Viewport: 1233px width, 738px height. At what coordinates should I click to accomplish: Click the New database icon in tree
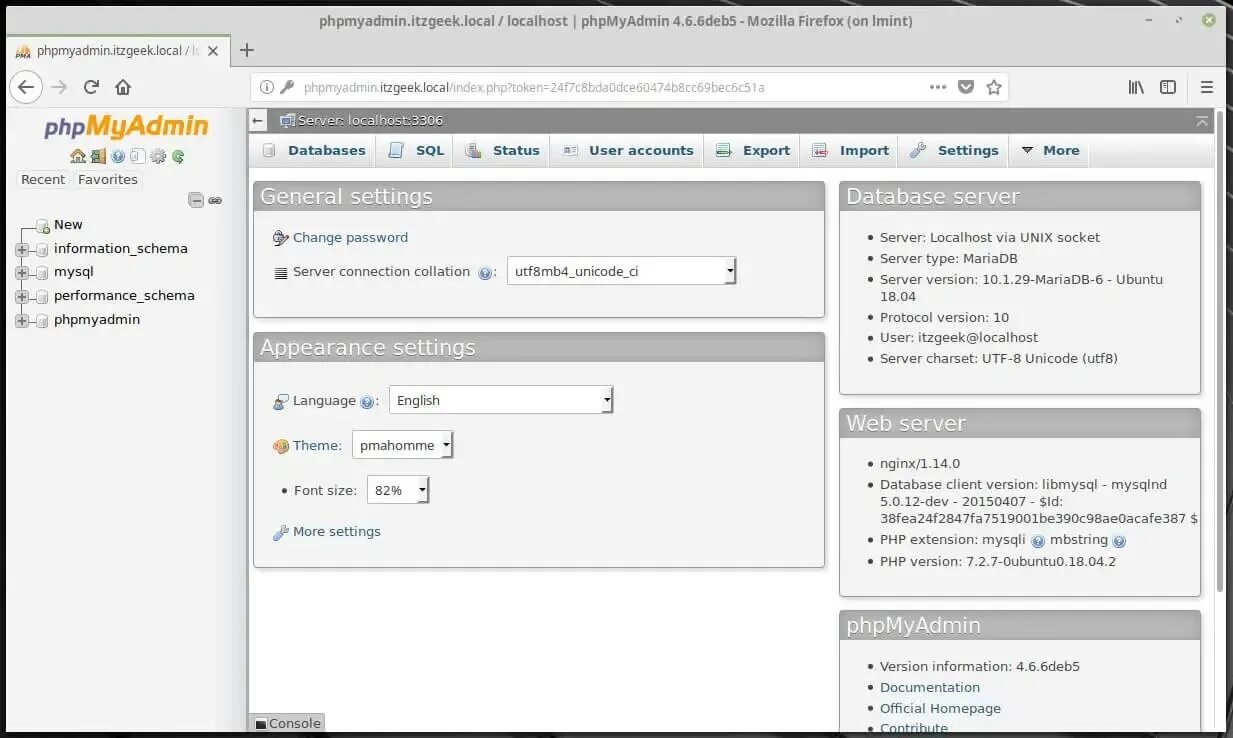point(42,226)
